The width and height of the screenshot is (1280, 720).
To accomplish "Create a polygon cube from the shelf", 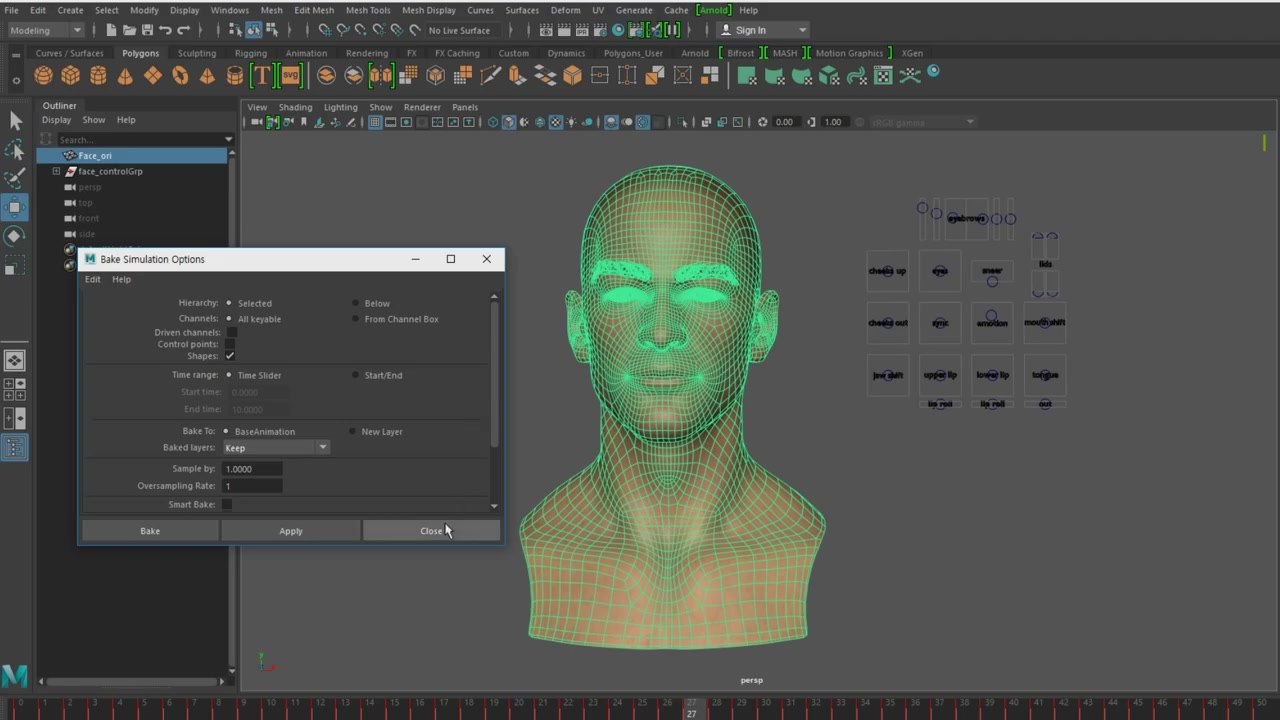I will (x=70, y=76).
